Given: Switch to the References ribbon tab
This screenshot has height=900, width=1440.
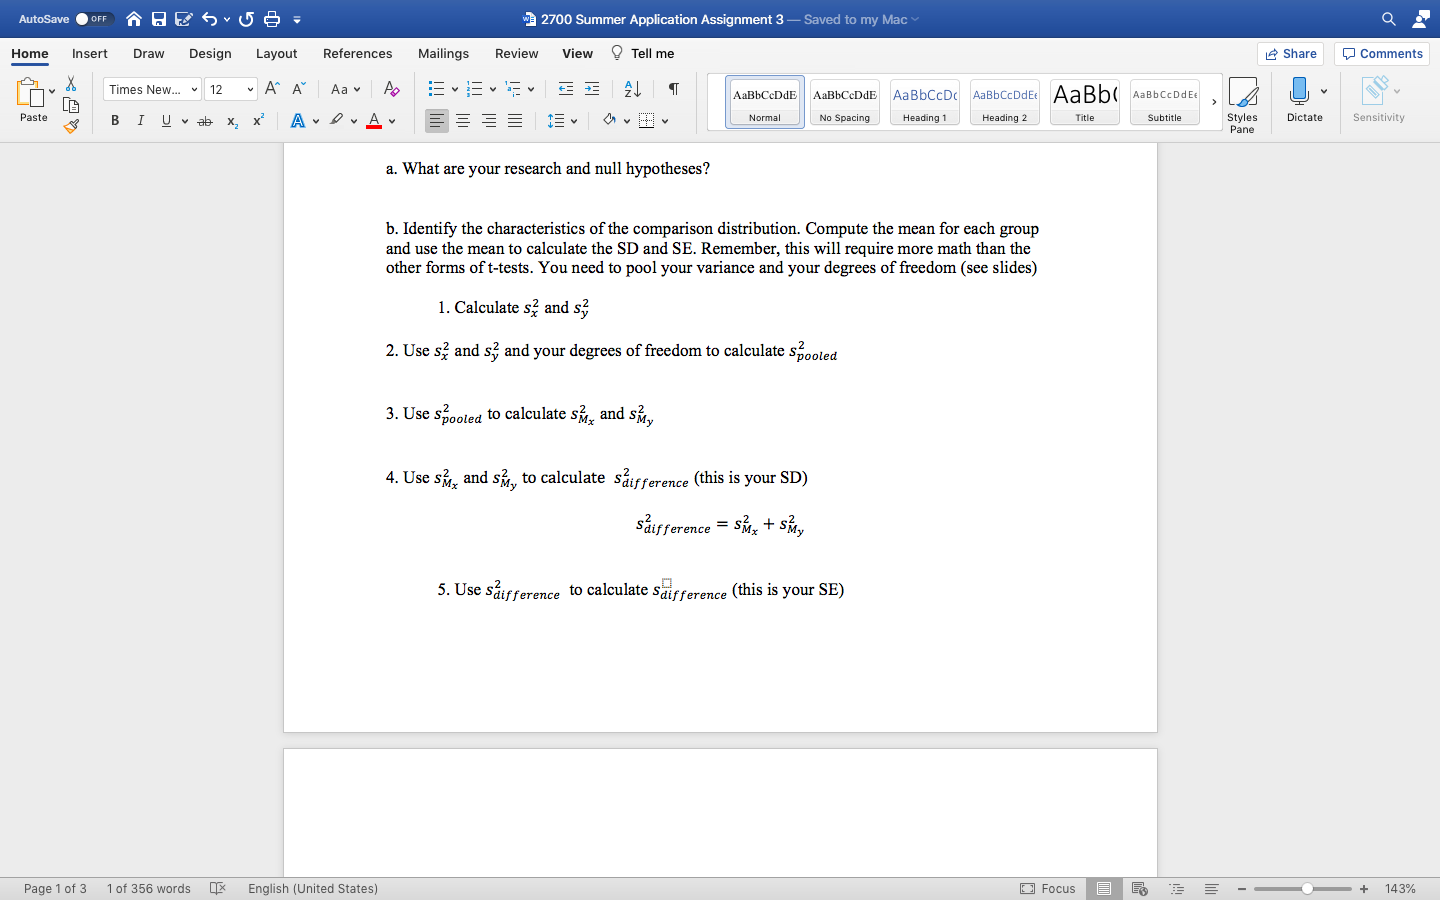Looking at the screenshot, I should coord(357,53).
